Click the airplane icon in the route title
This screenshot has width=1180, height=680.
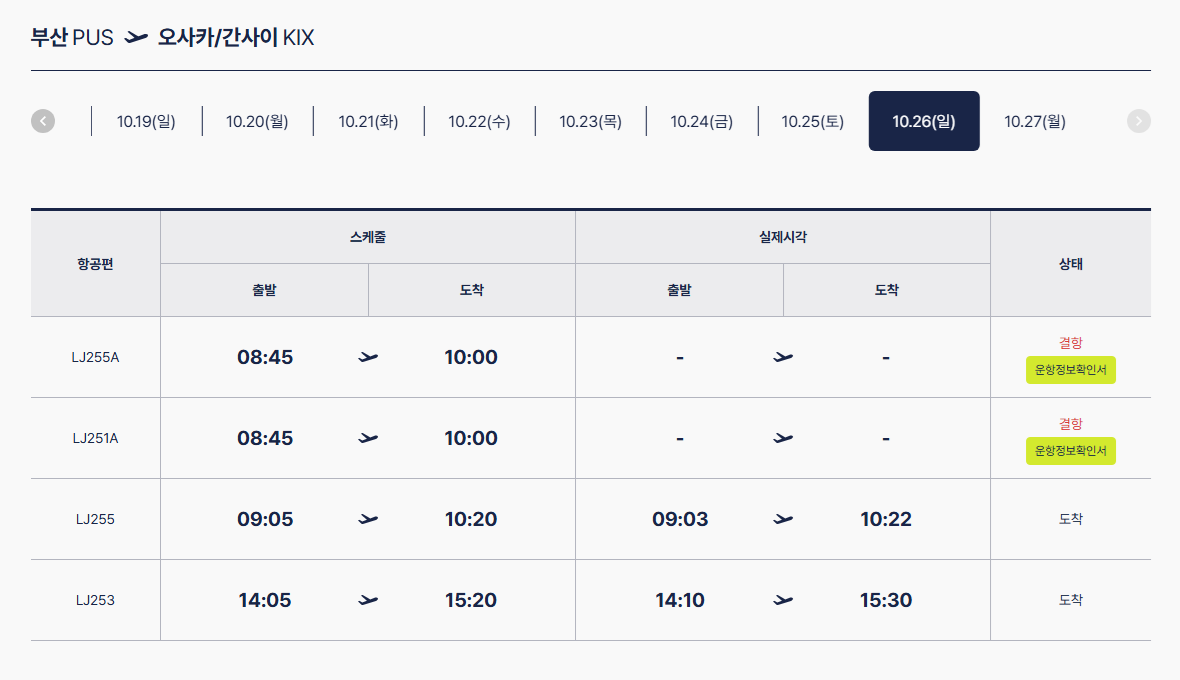coord(136,38)
